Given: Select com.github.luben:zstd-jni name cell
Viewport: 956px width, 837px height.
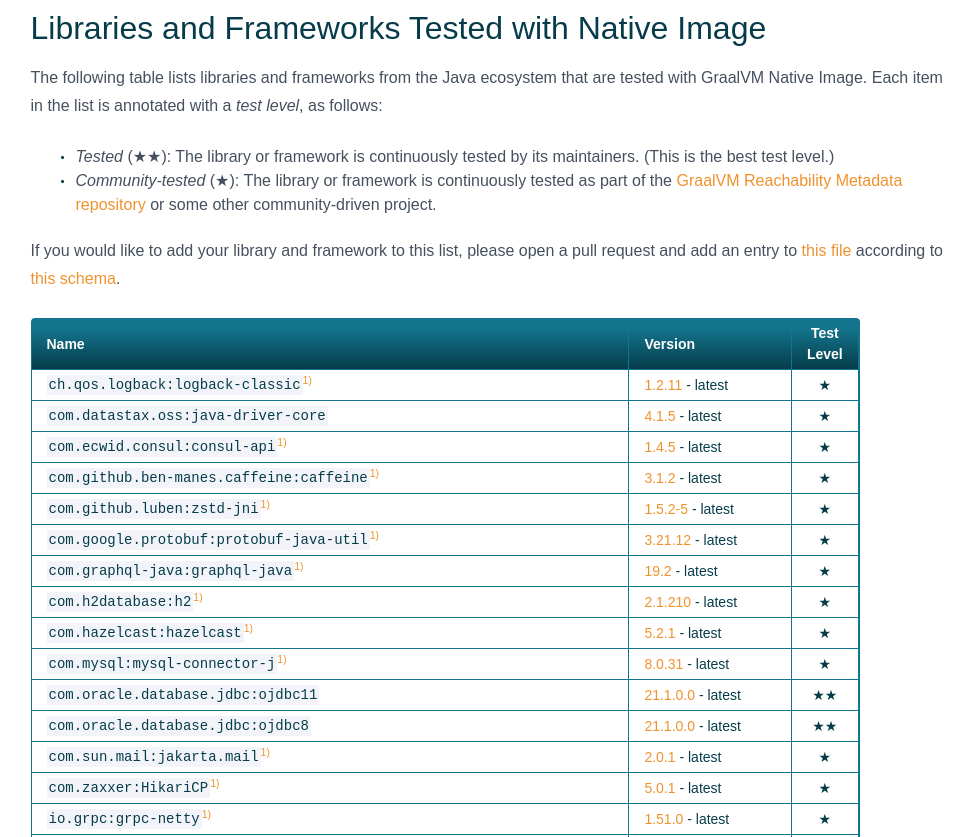Looking at the screenshot, I should tap(330, 509).
